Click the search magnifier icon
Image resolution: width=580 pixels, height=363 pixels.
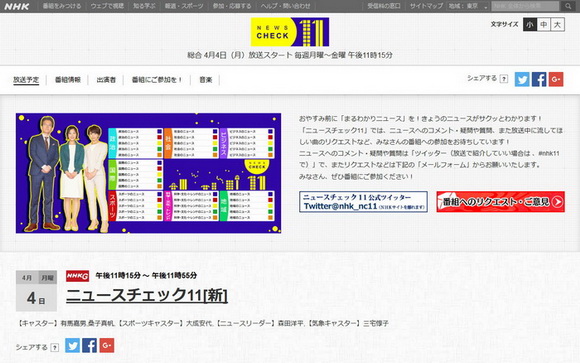coord(568,6)
